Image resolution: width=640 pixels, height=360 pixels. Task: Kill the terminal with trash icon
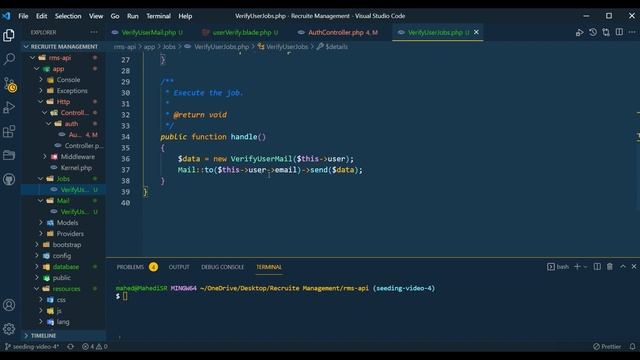coord(610,267)
